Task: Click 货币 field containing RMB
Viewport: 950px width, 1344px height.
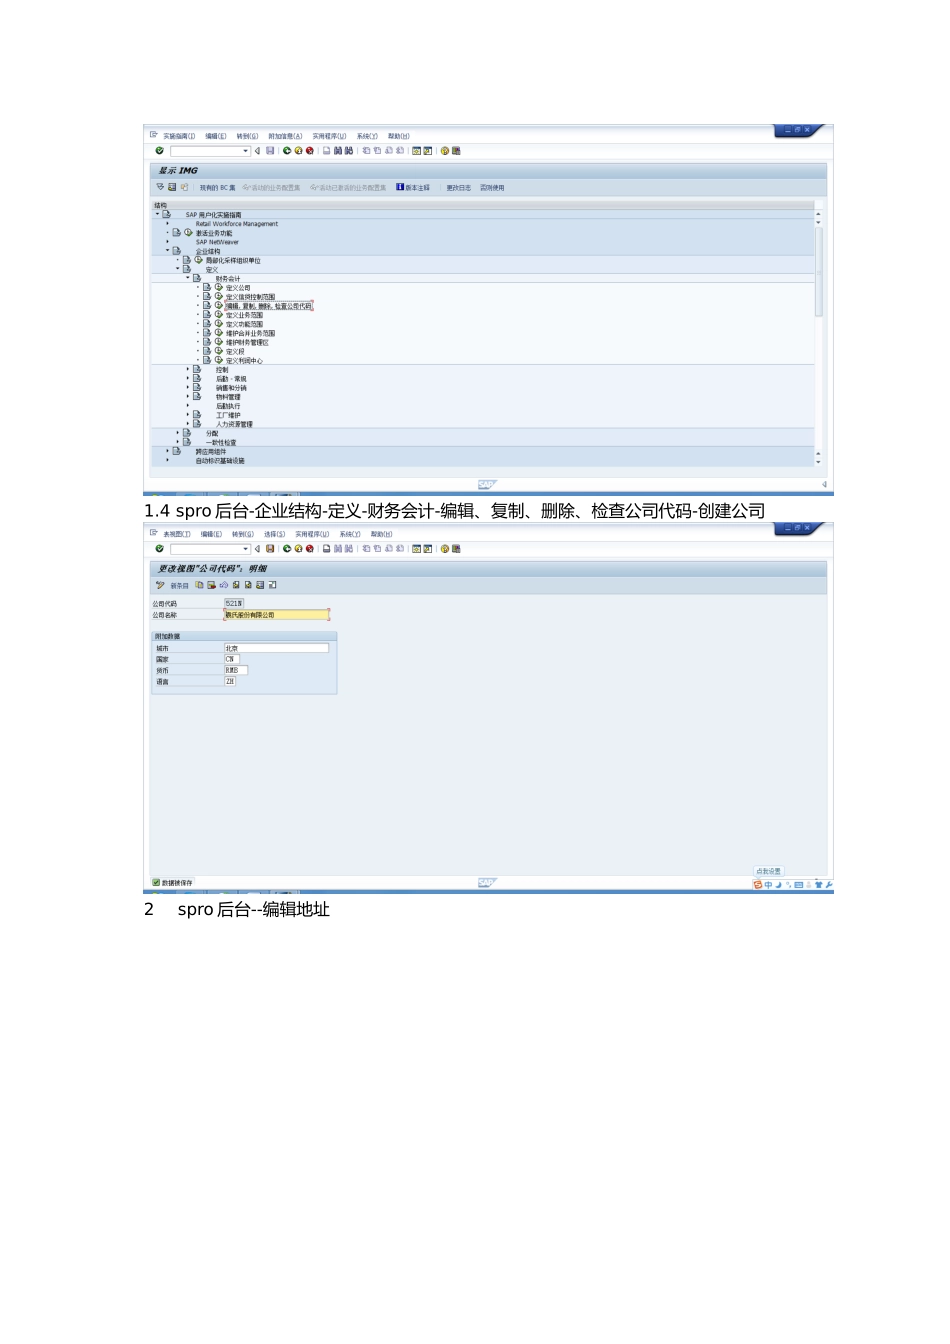Action: tap(236, 670)
